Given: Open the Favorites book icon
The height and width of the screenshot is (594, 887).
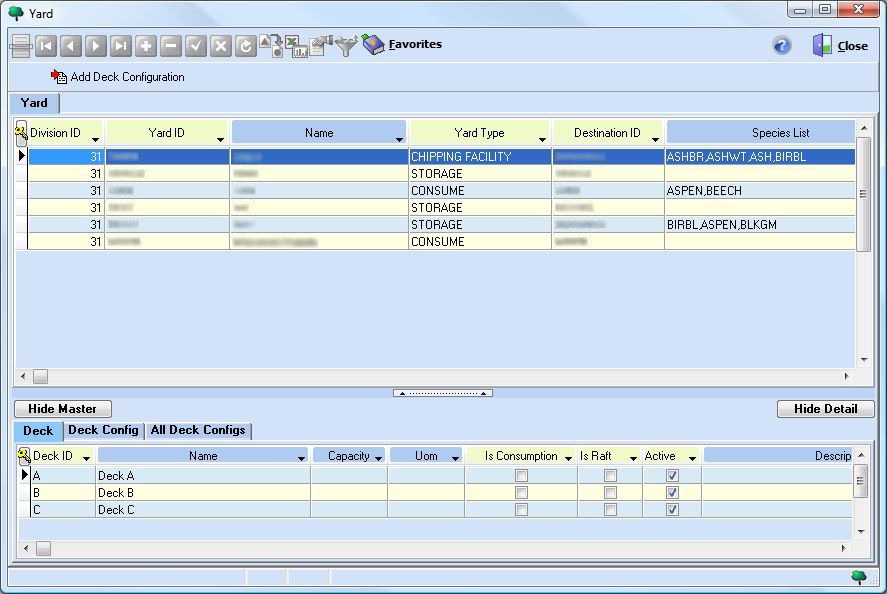Looking at the screenshot, I should [x=373, y=45].
